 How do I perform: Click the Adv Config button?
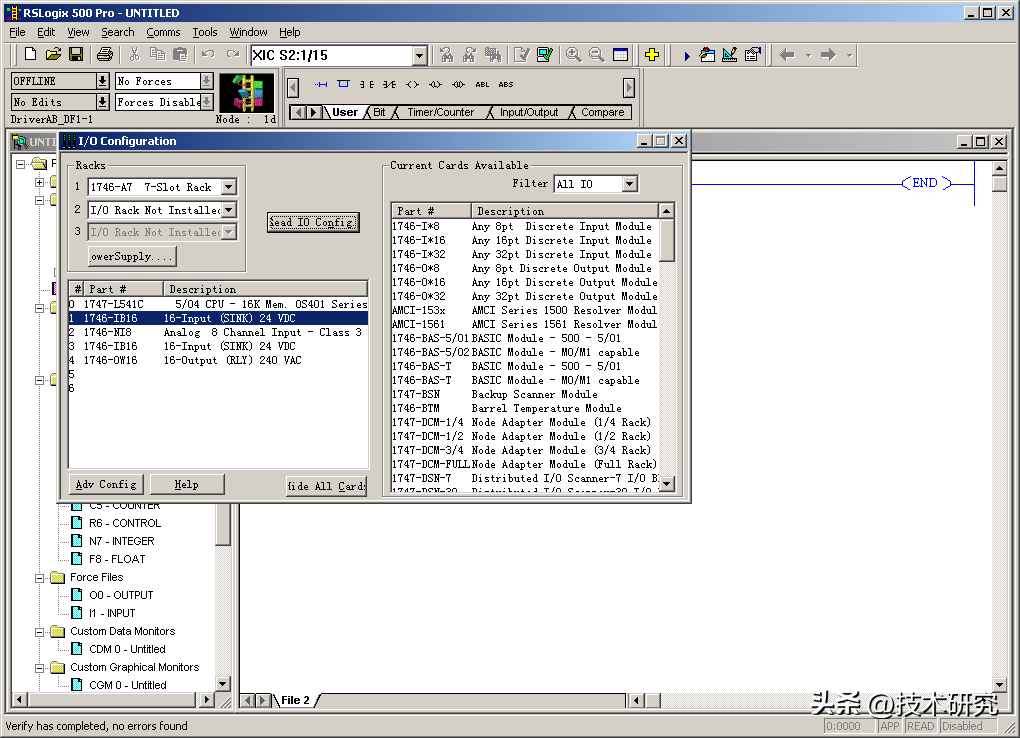coord(106,484)
